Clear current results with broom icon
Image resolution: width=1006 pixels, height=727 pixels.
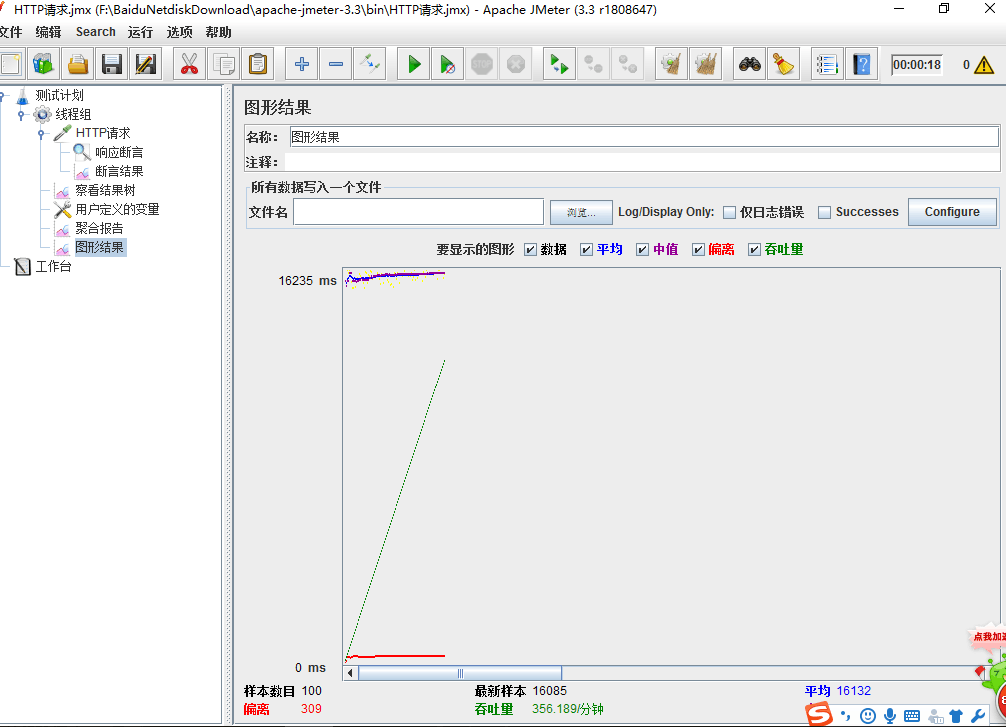[x=671, y=64]
